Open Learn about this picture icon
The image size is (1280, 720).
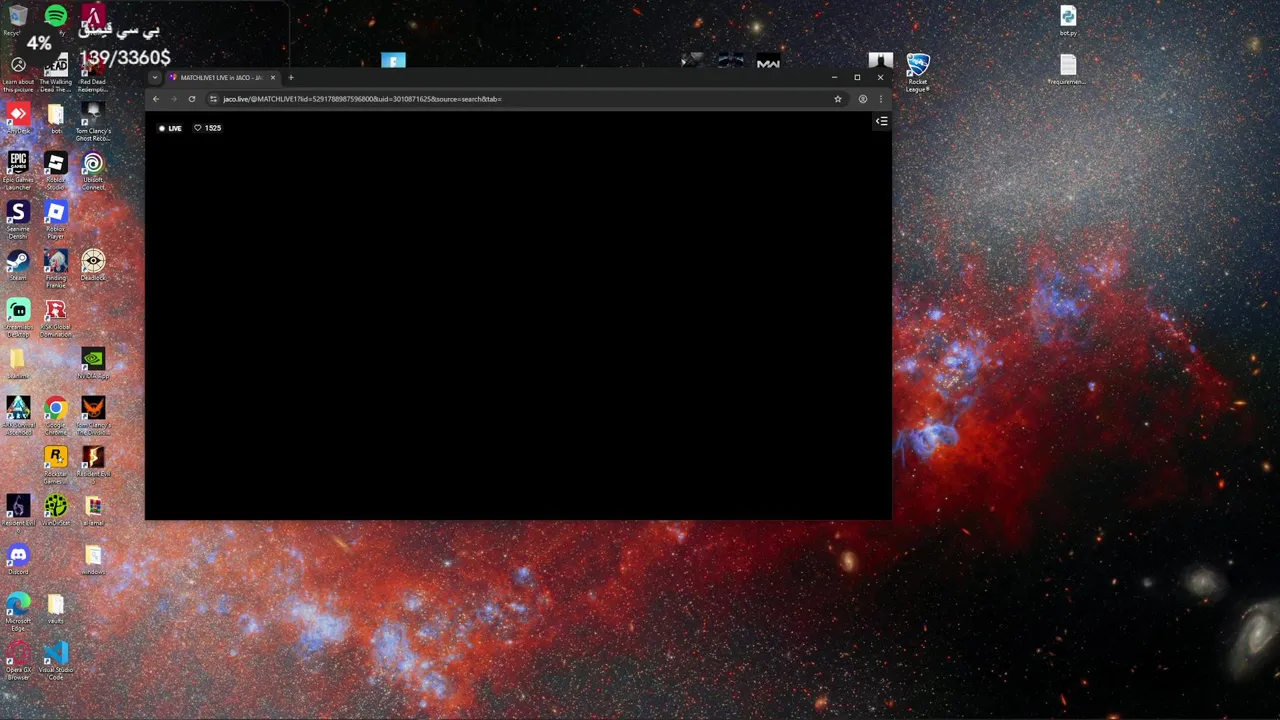[x=18, y=74]
